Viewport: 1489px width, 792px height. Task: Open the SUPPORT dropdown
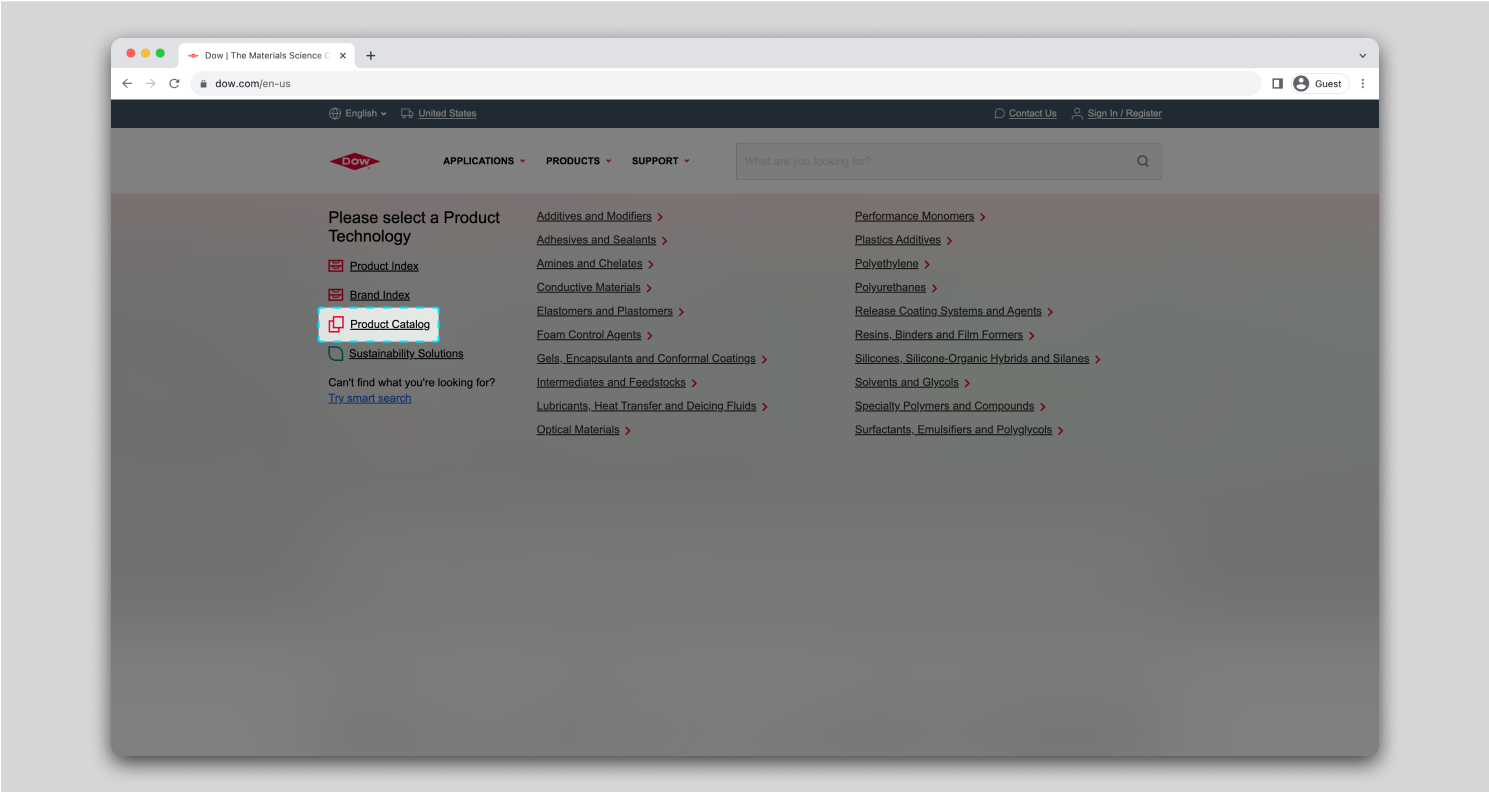(660, 161)
